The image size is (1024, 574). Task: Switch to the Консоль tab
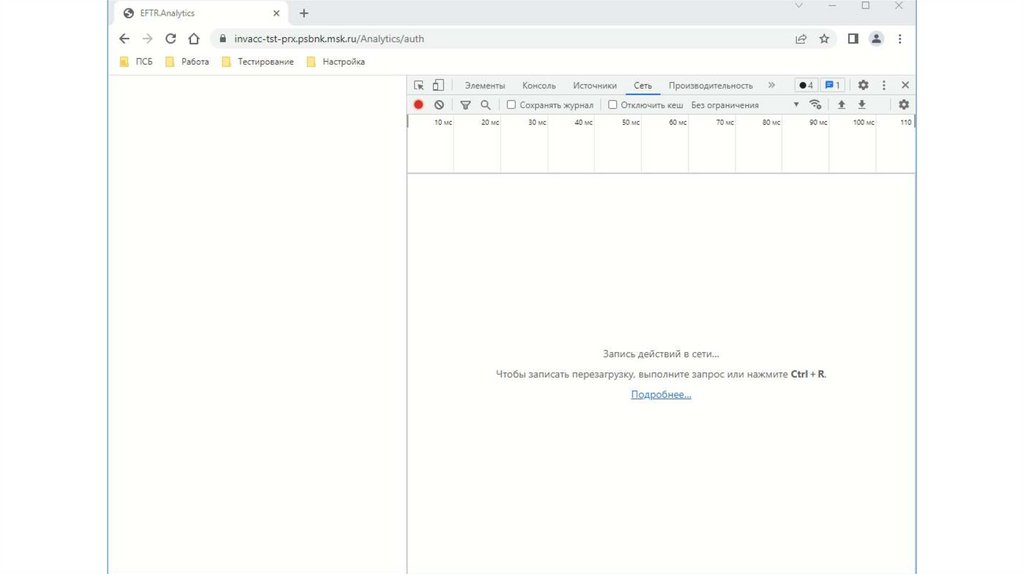538,86
